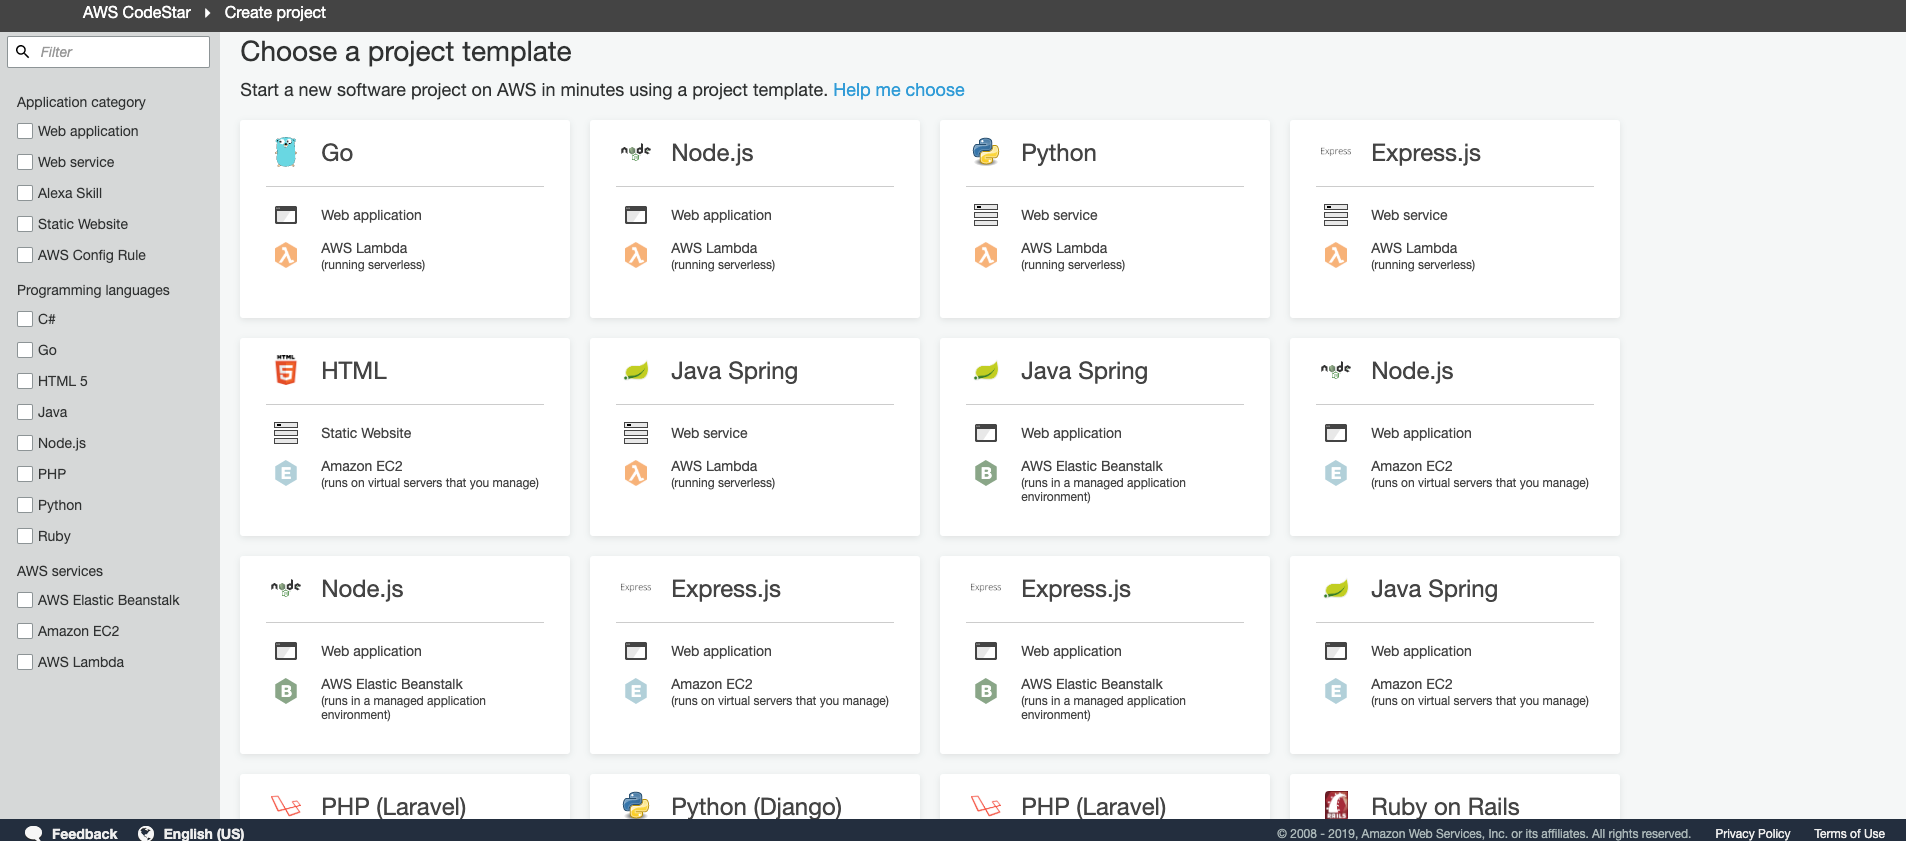Screen dimensions: 1906x841
Task: Tick the Python programming language checkbox
Action: (25, 505)
